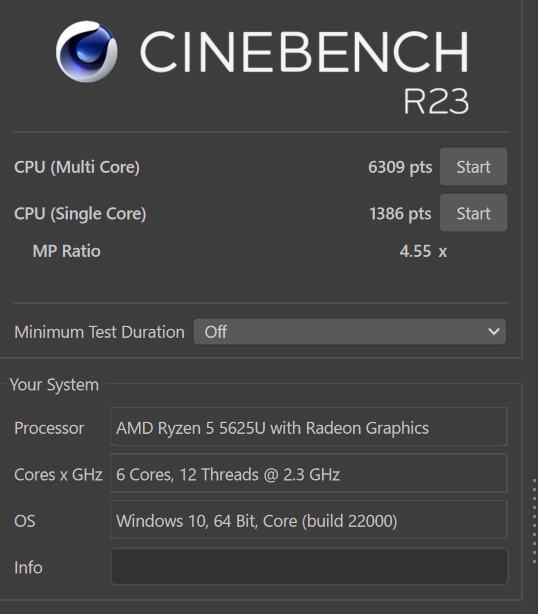
Task: Select the CPU (Multi Core) label
Action: pos(77,167)
